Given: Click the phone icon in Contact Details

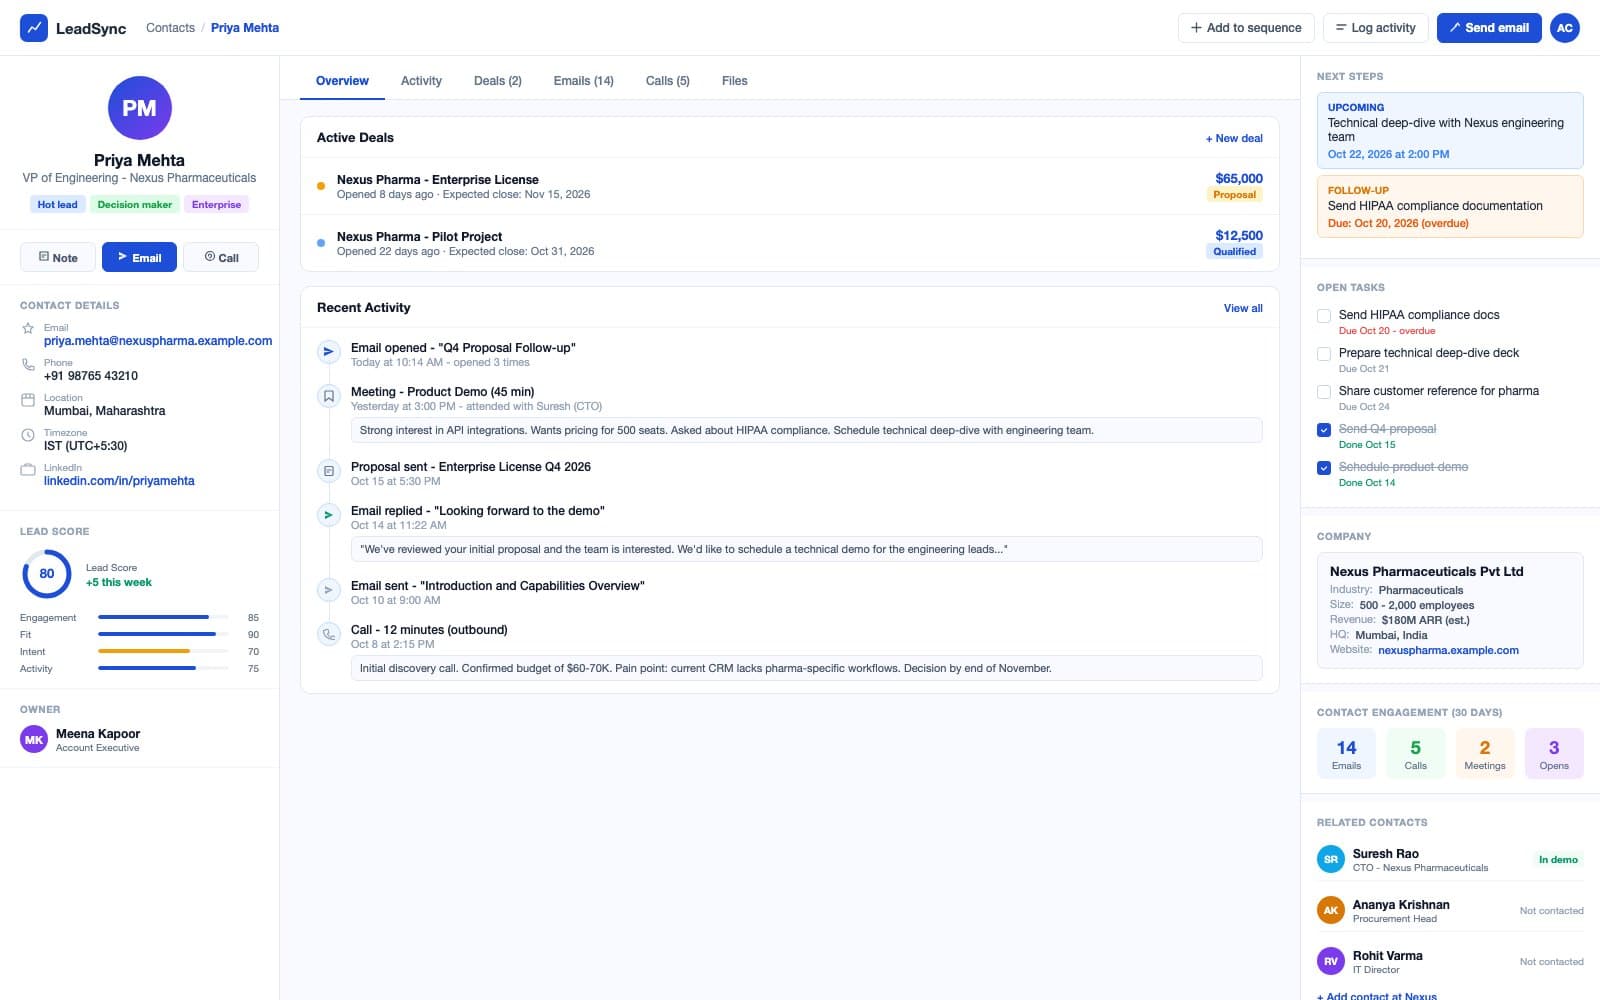Looking at the screenshot, I should tap(28, 365).
